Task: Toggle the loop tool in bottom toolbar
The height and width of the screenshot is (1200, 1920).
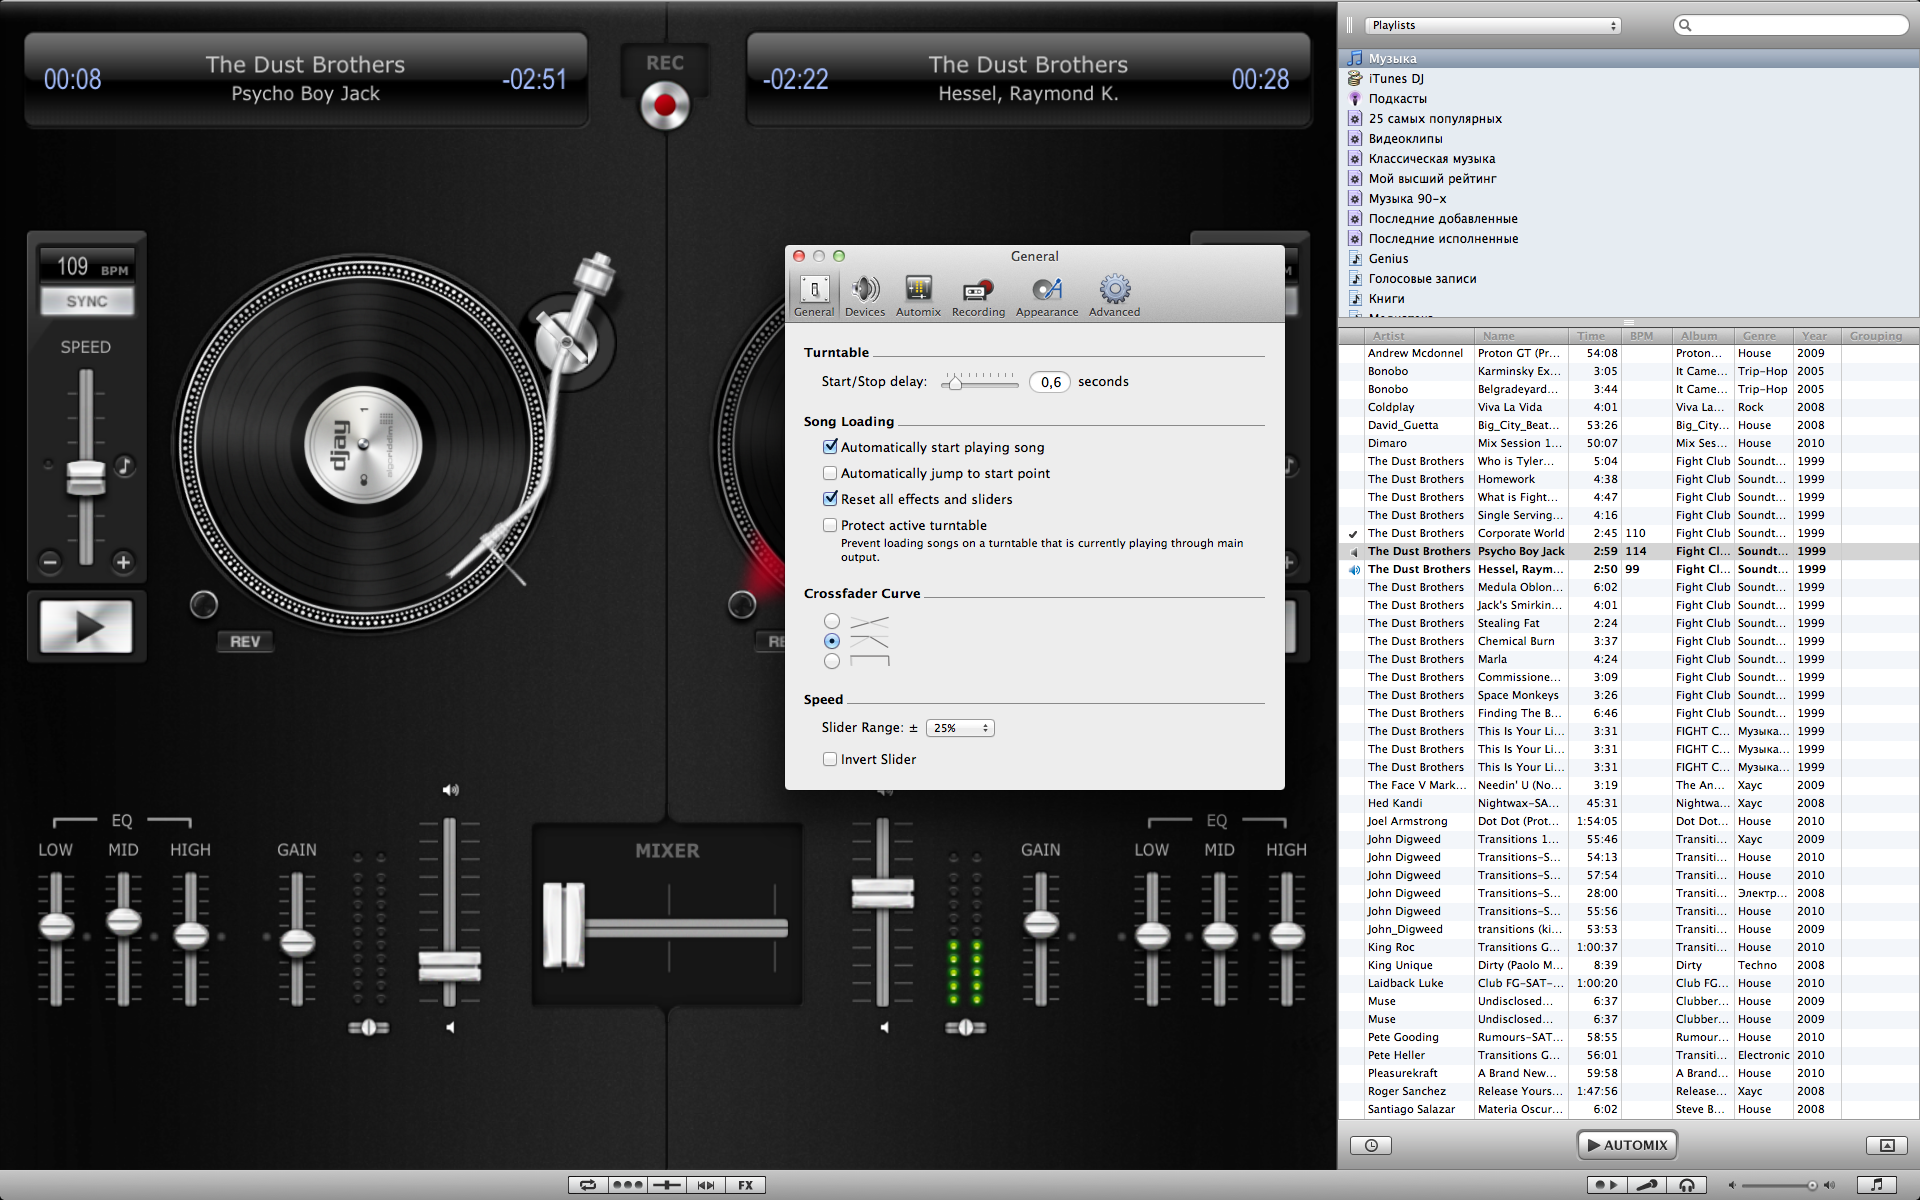Action: (587, 1185)
